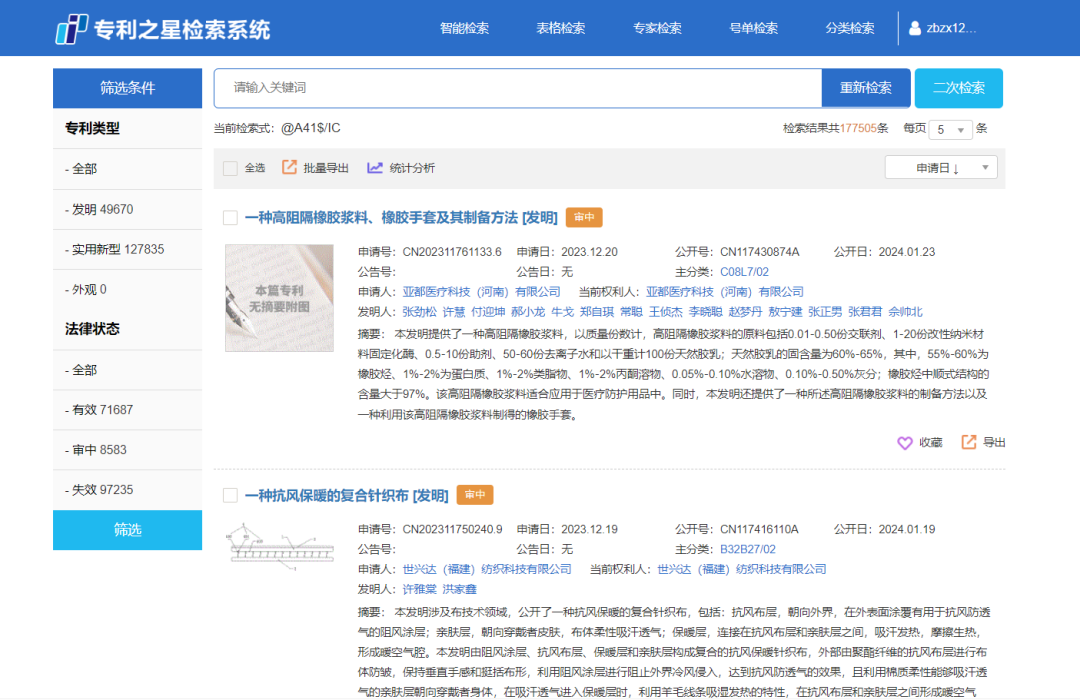Click the batch export (批量导出) icon
This screenshot has height=700, width=1080.
289,167
